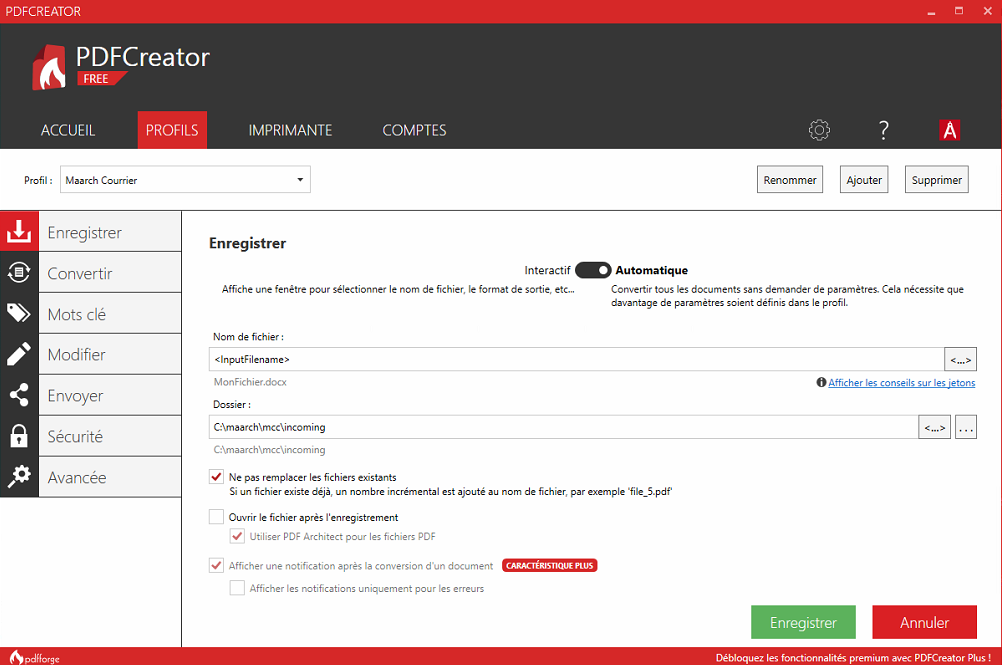Image resolution: width=1002 pixels, height=665 pixels.
Task: Open token list for Dossier field
Action: (x=934, y=427)
